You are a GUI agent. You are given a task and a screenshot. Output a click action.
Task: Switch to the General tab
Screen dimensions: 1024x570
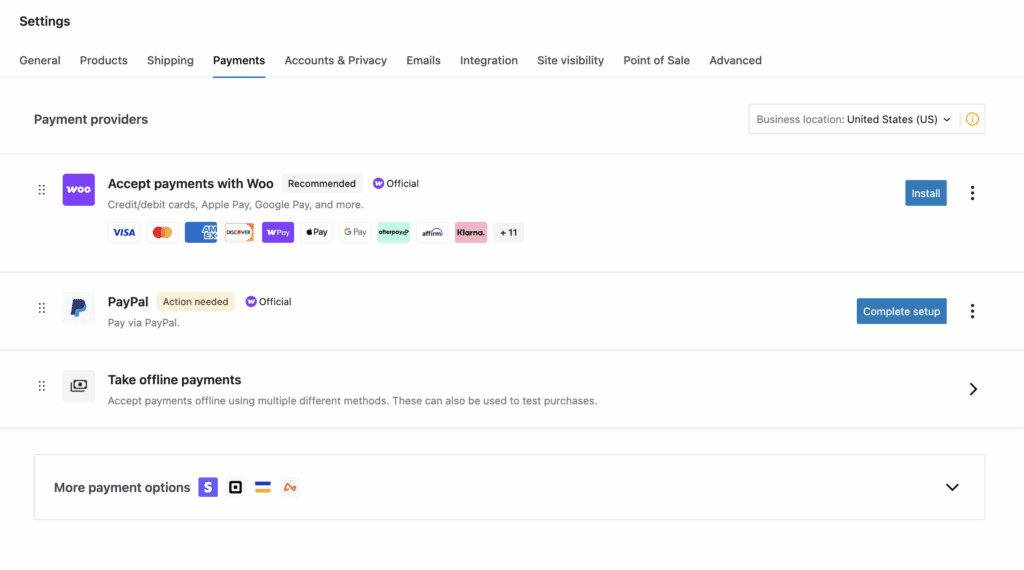[40, 60]
